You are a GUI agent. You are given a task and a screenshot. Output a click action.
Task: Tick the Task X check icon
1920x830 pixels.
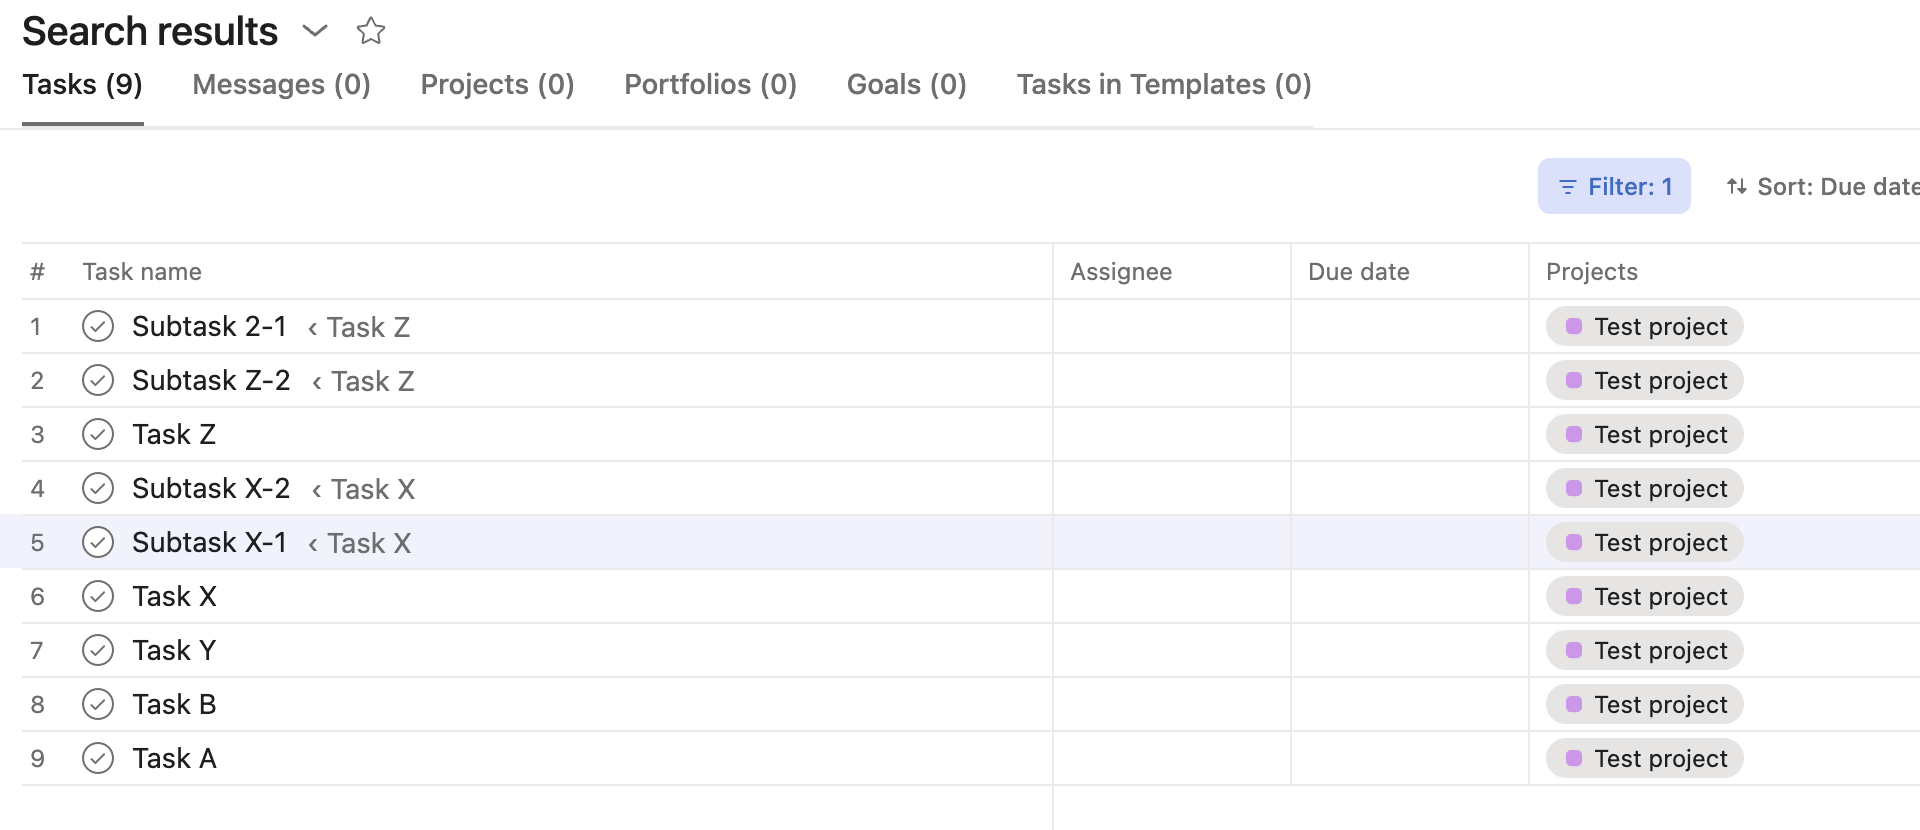pos(98,596)
